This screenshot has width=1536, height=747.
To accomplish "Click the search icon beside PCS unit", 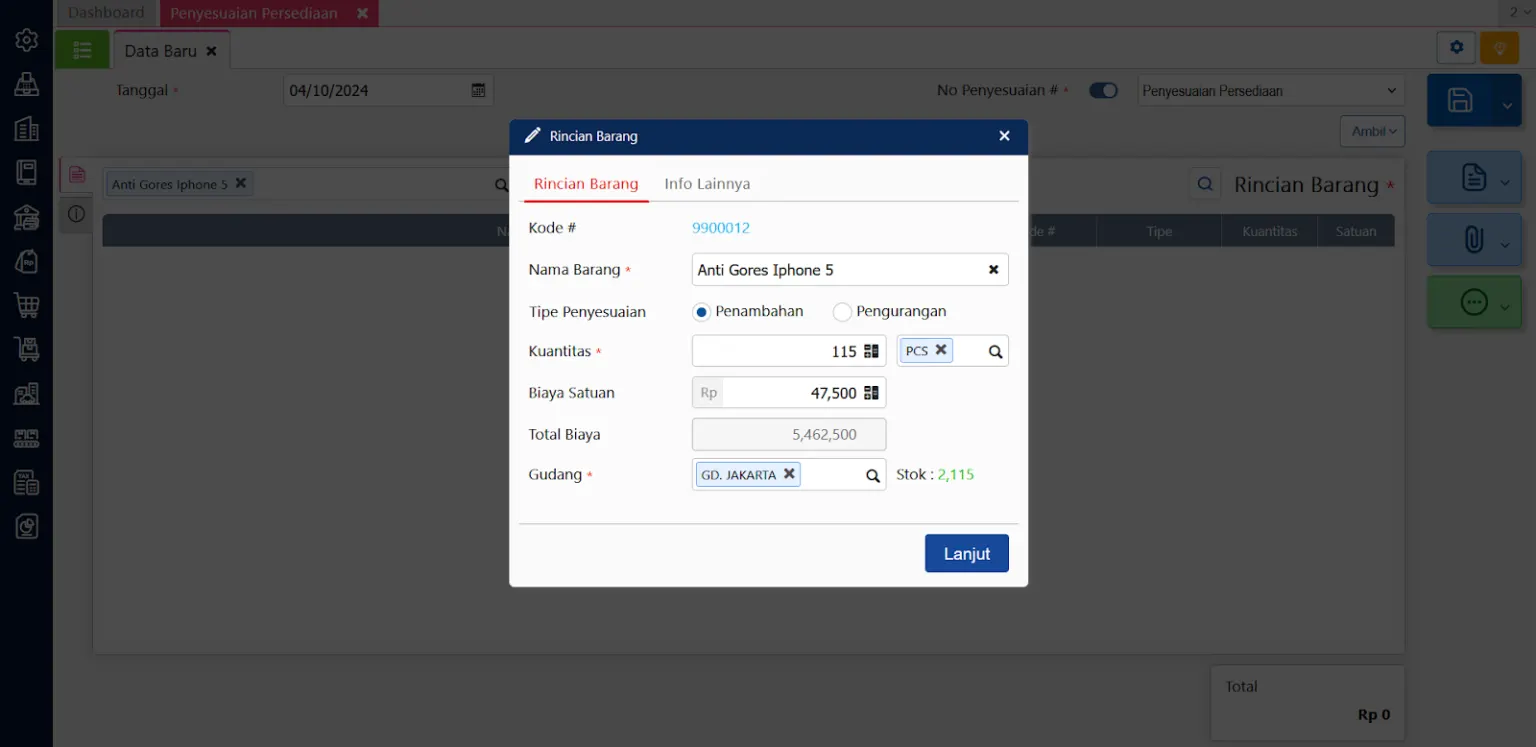I will [995, 352].
